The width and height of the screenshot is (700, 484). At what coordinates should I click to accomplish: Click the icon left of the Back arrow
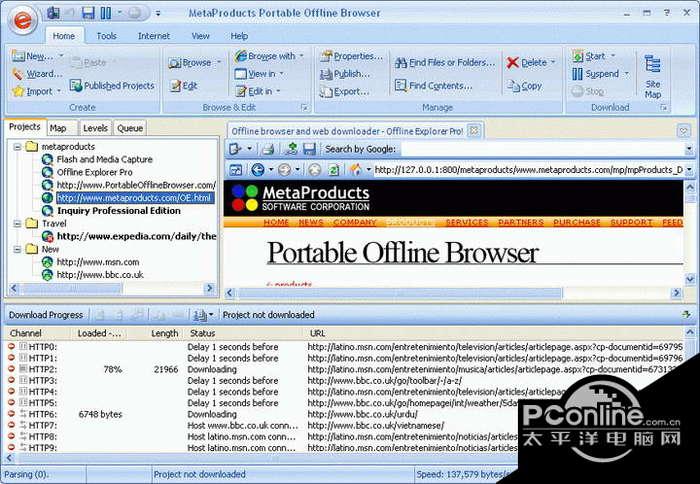point(236,170)
